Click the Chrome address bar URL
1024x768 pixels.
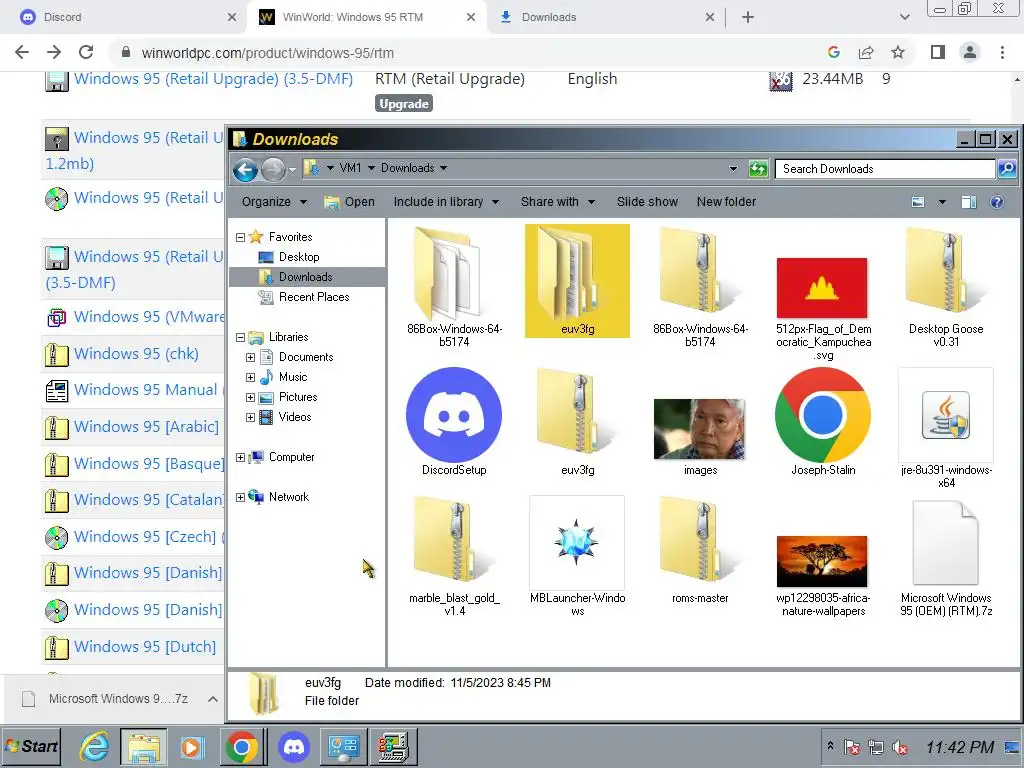pyautogui.click(x=268, y=53)
